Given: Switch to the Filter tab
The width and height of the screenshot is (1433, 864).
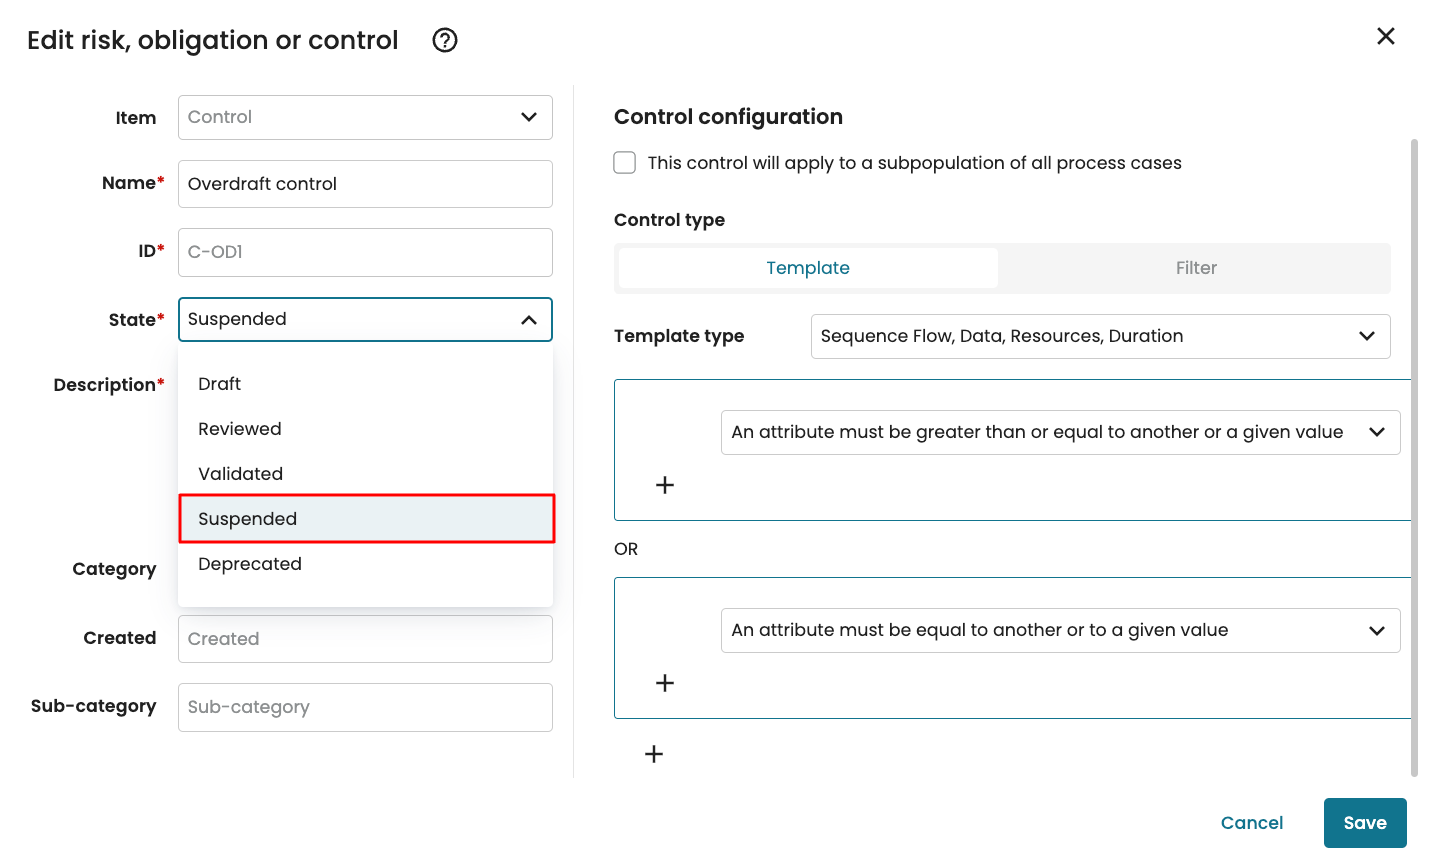Looking at the screenshot, I should tap(1196, 268).
